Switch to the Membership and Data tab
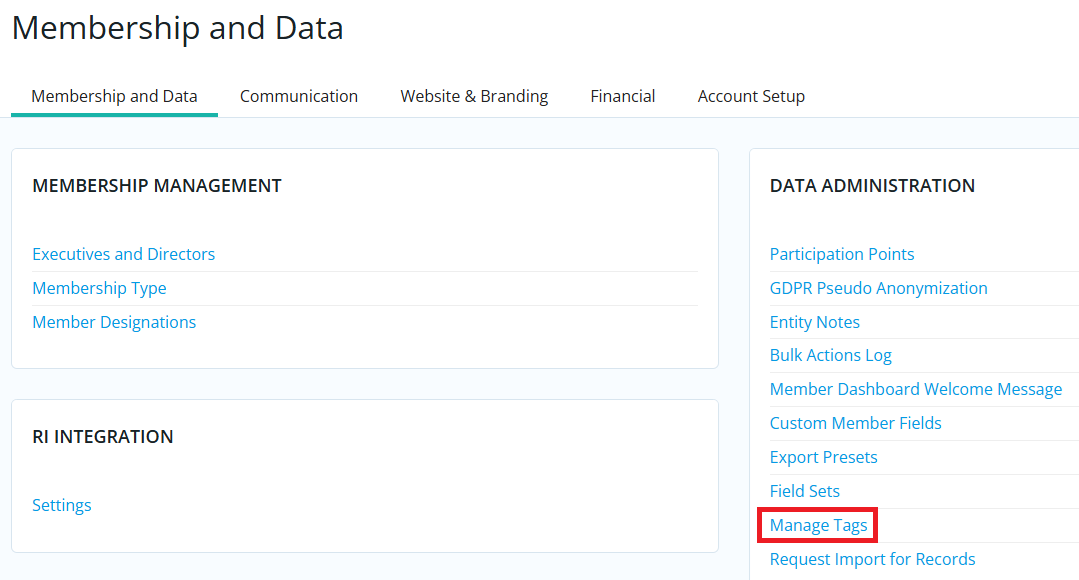Image resolution: width=1079 pixels, height=580 pixels. (x=114, y=96)
